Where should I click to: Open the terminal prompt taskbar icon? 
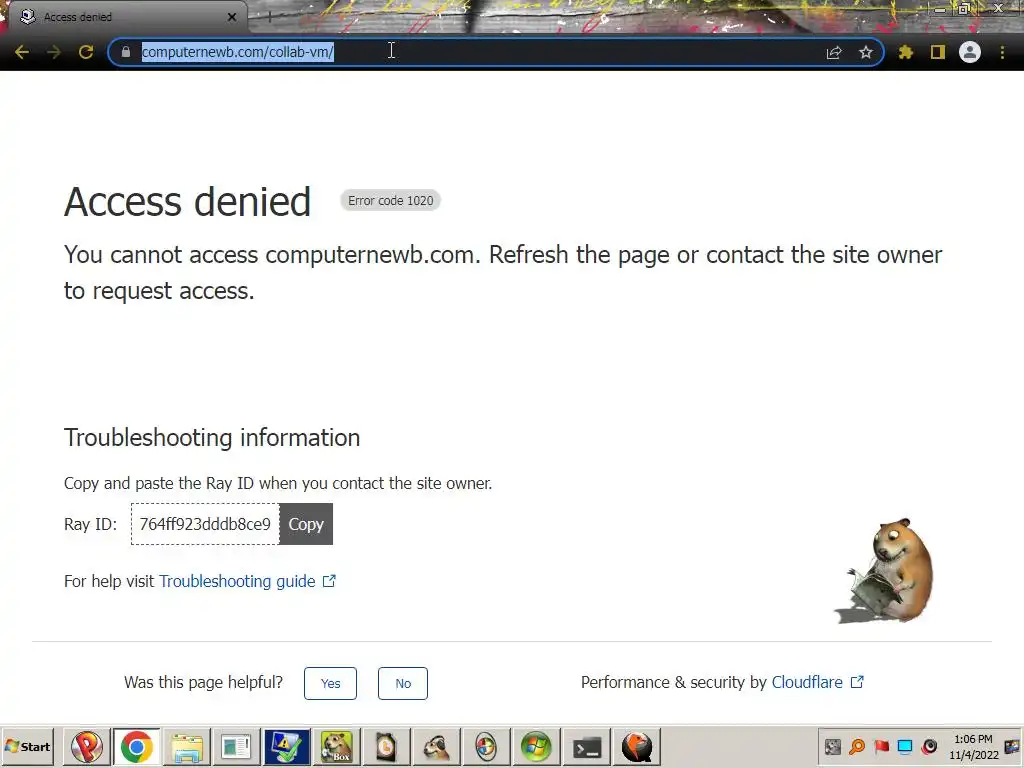click(x=586, y=746)
